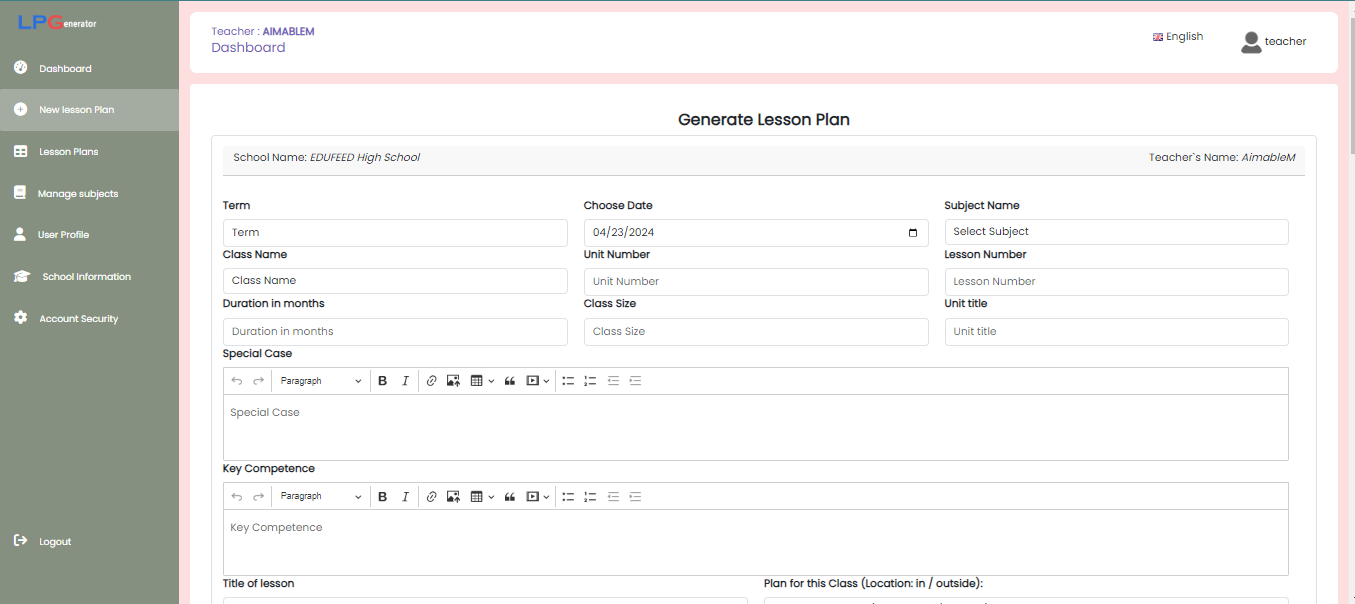Click in the Class Size field
The image size is (1355, 604).
point(755,332)
